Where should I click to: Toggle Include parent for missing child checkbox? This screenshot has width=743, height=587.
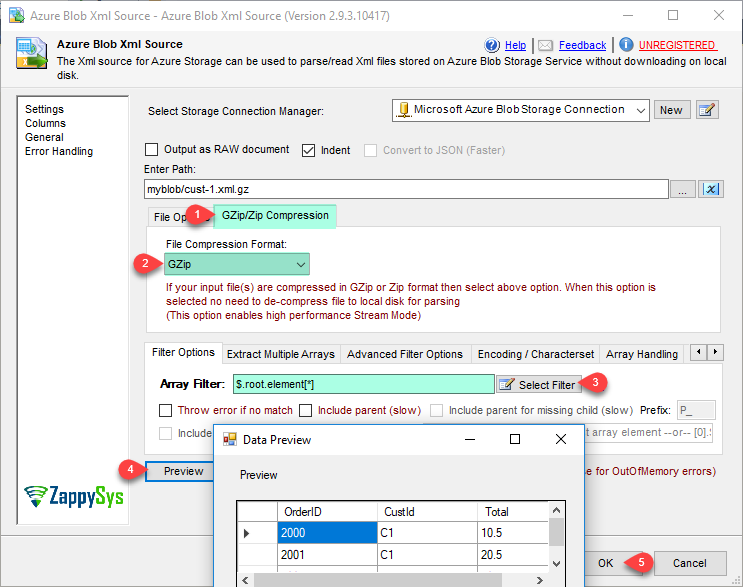[436, 410]
